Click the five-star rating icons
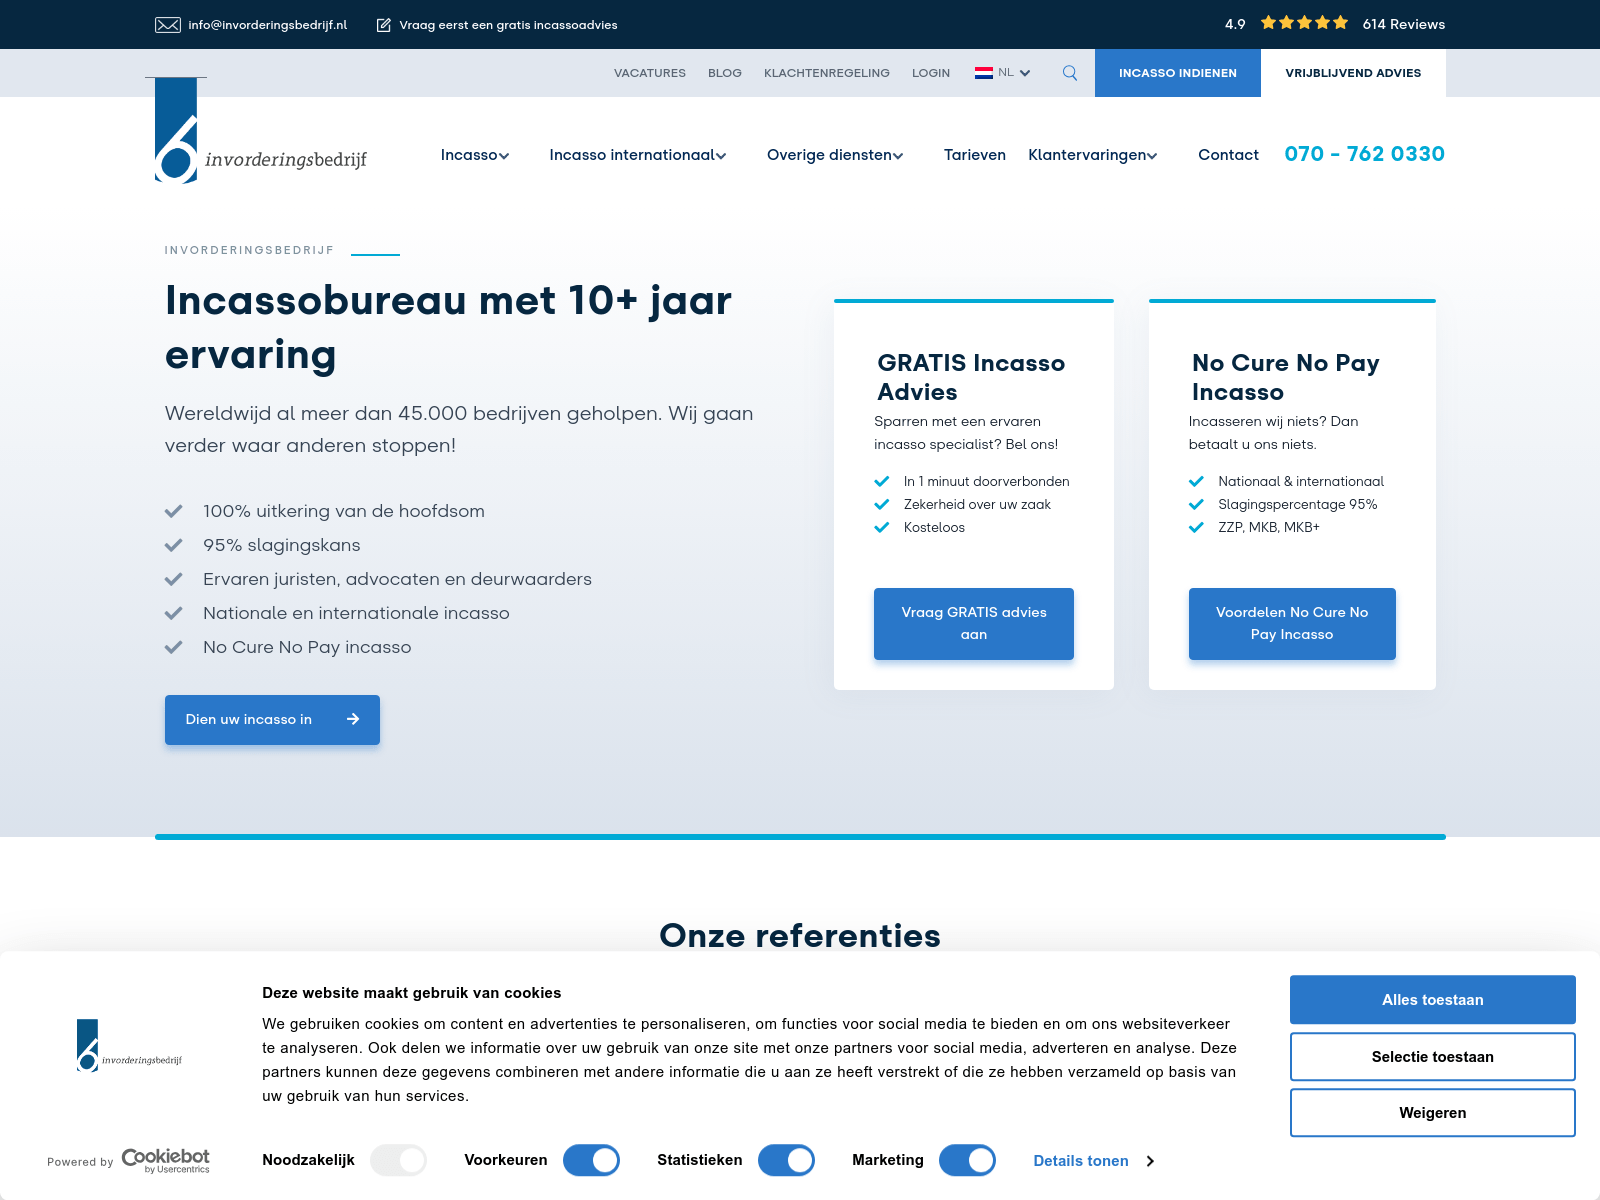Image resolution: width=1600 pixels, height=1200 pixels. pyautogui.click(x=1304, y=23)
